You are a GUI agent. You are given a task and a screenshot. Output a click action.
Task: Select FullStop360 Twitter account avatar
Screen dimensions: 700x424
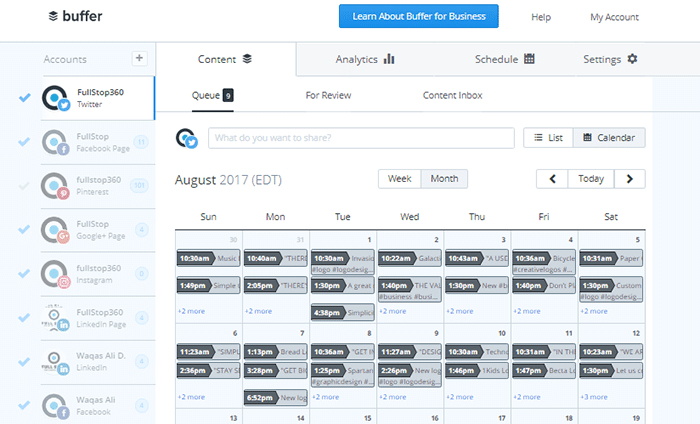(x=55, y=98)
